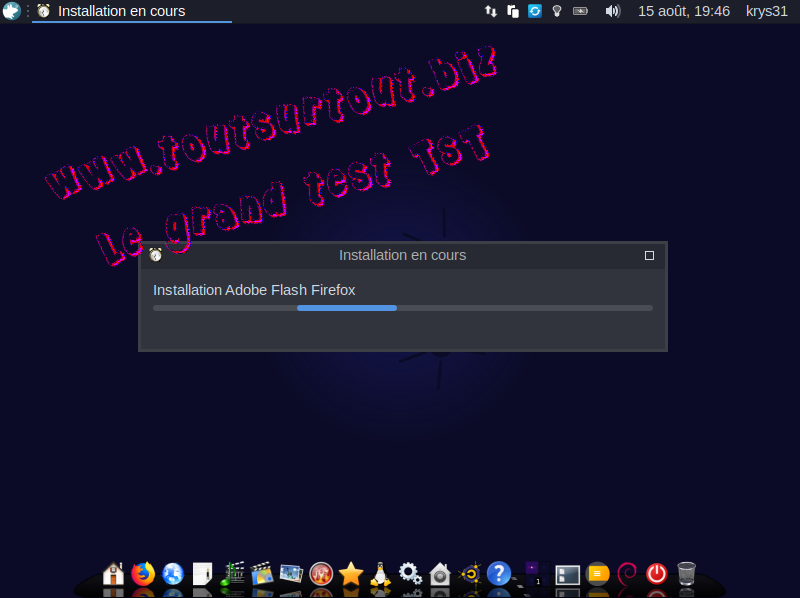Click the red power shutdown dock icon
The image size is (800, 598).
(657, 574)
